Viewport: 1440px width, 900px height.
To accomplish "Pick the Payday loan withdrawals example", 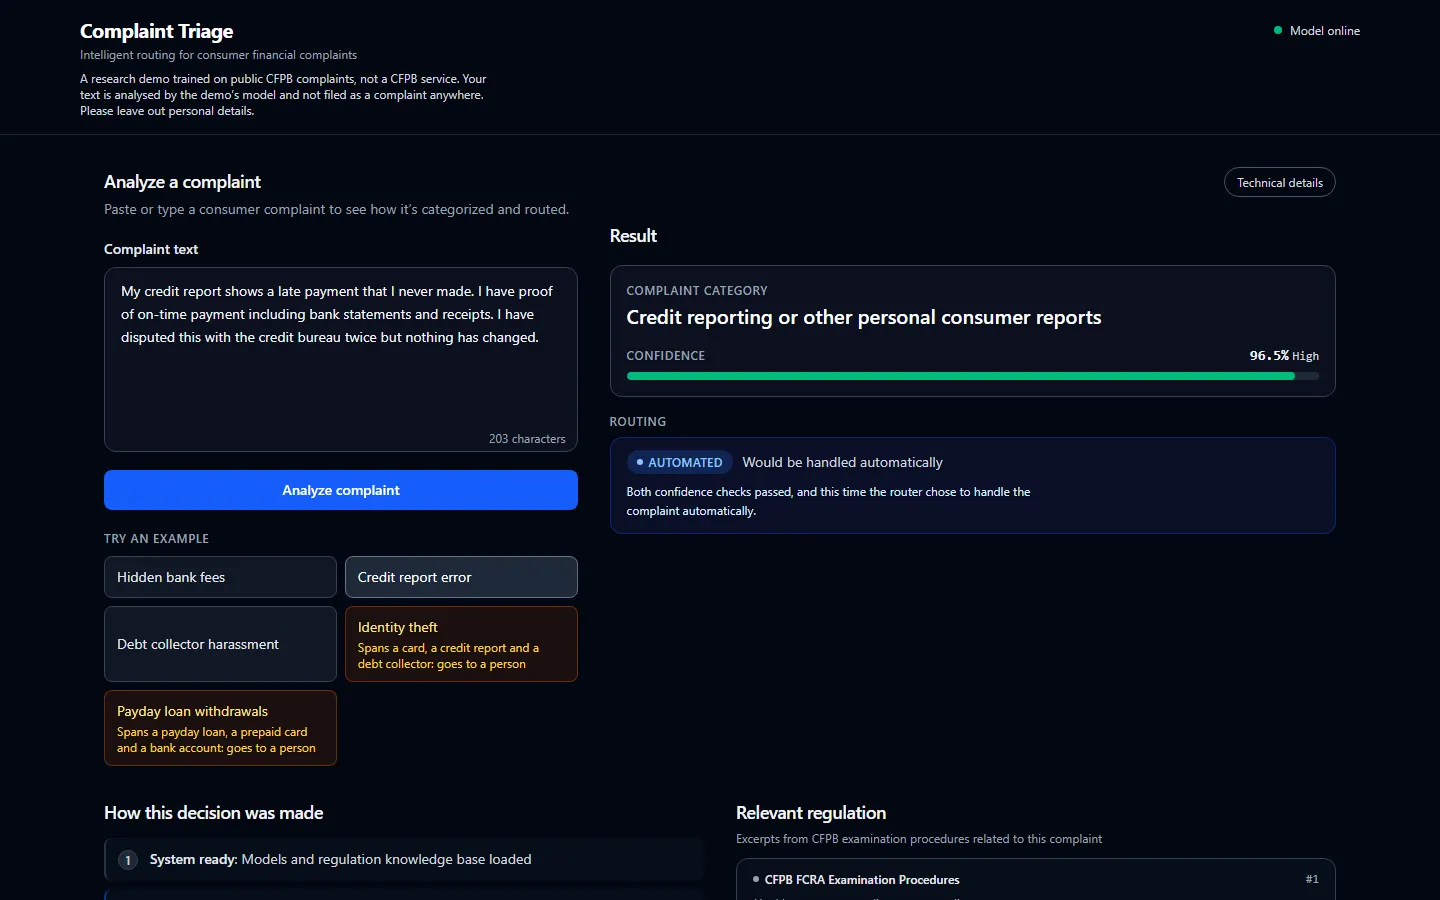I will (220, 728).
